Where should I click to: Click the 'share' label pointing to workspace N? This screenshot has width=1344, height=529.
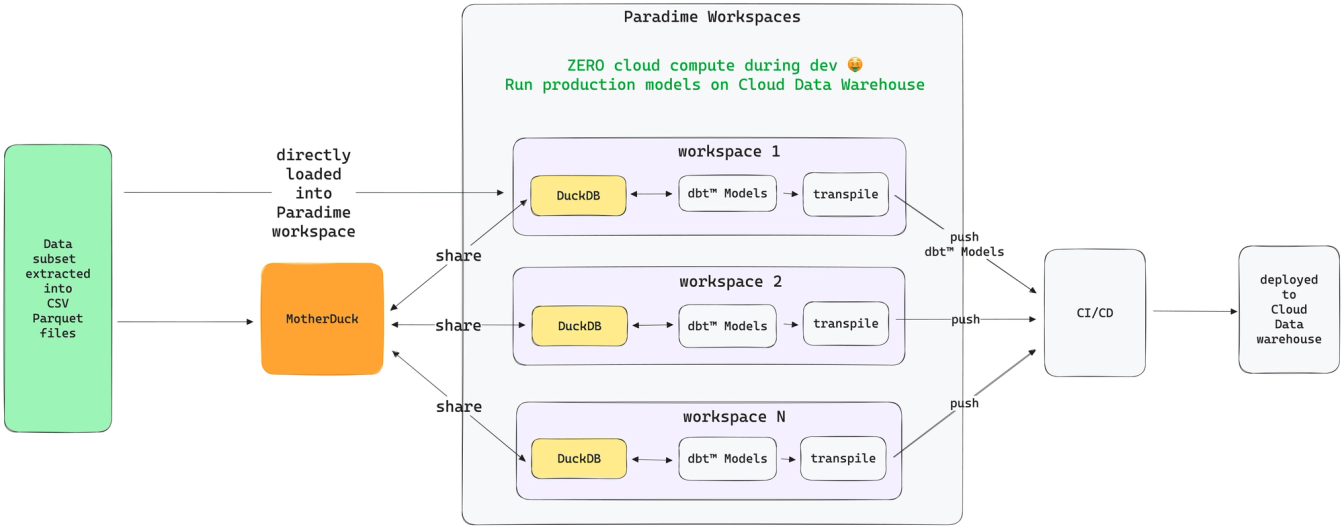[458, 407]
